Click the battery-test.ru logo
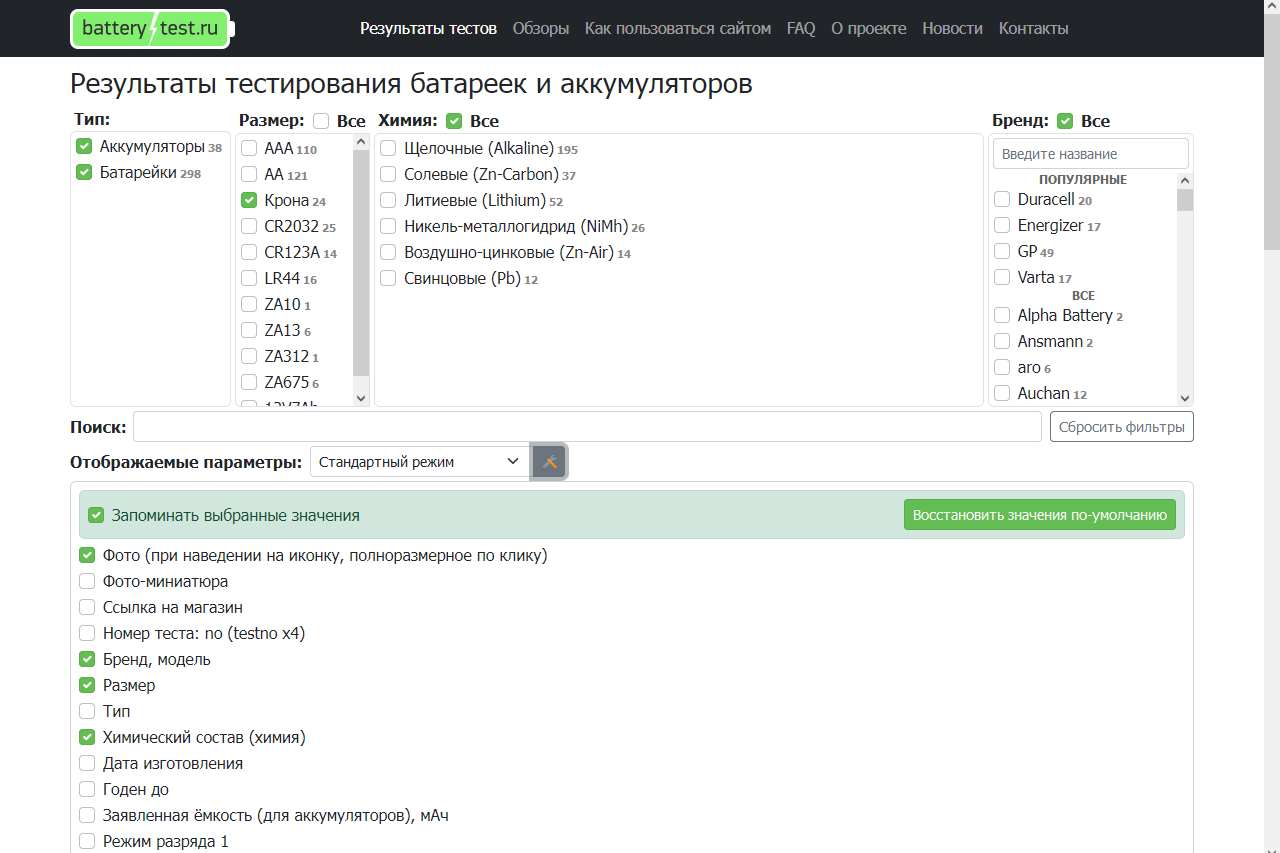Screen dimensions: 1280x853 pos(148,28)
